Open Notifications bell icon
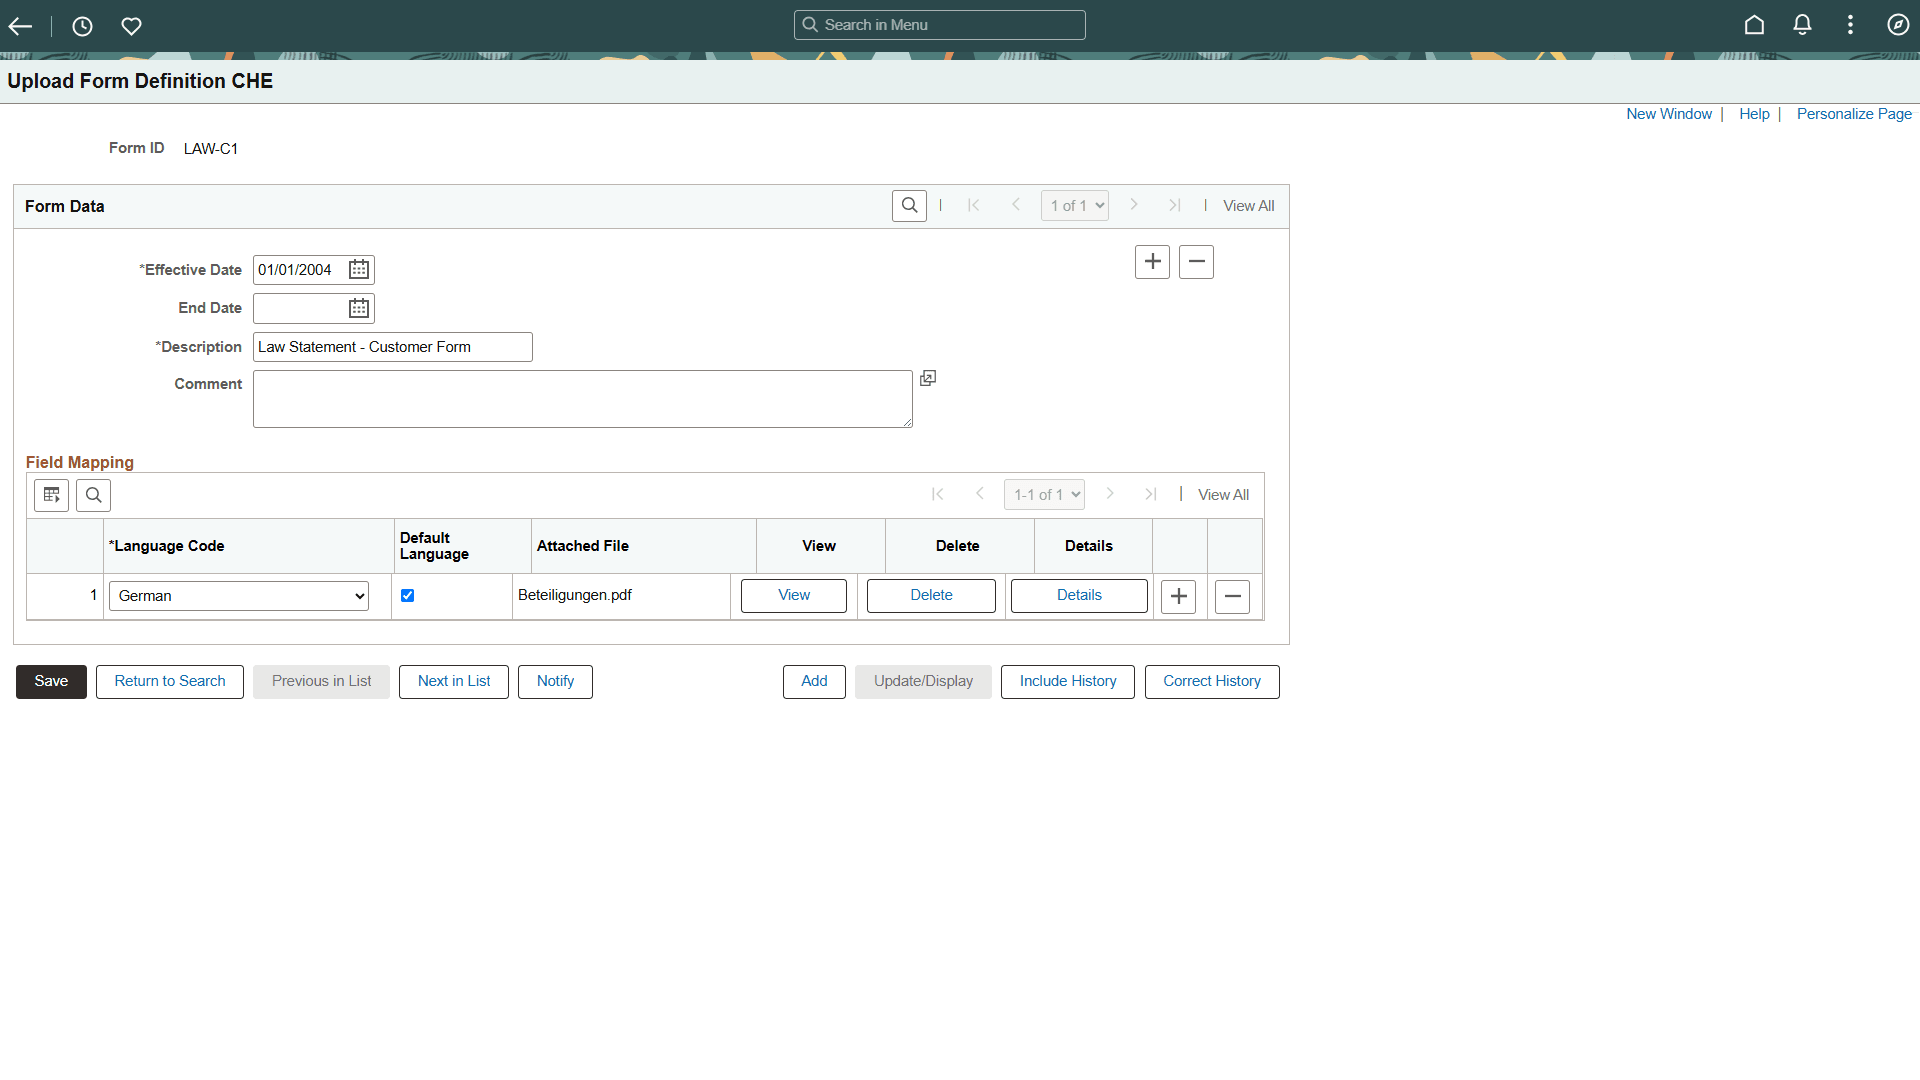Screen dimensions: 1920x1080 pos(1802,25)
